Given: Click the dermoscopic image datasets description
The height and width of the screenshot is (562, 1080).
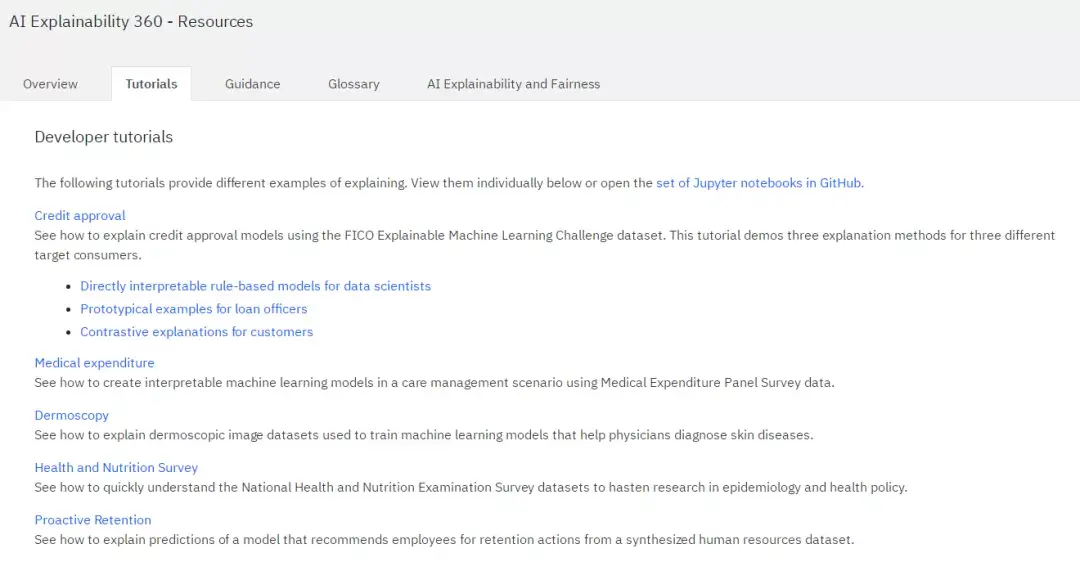Looking at the screenshot, I should coord(423,435).
